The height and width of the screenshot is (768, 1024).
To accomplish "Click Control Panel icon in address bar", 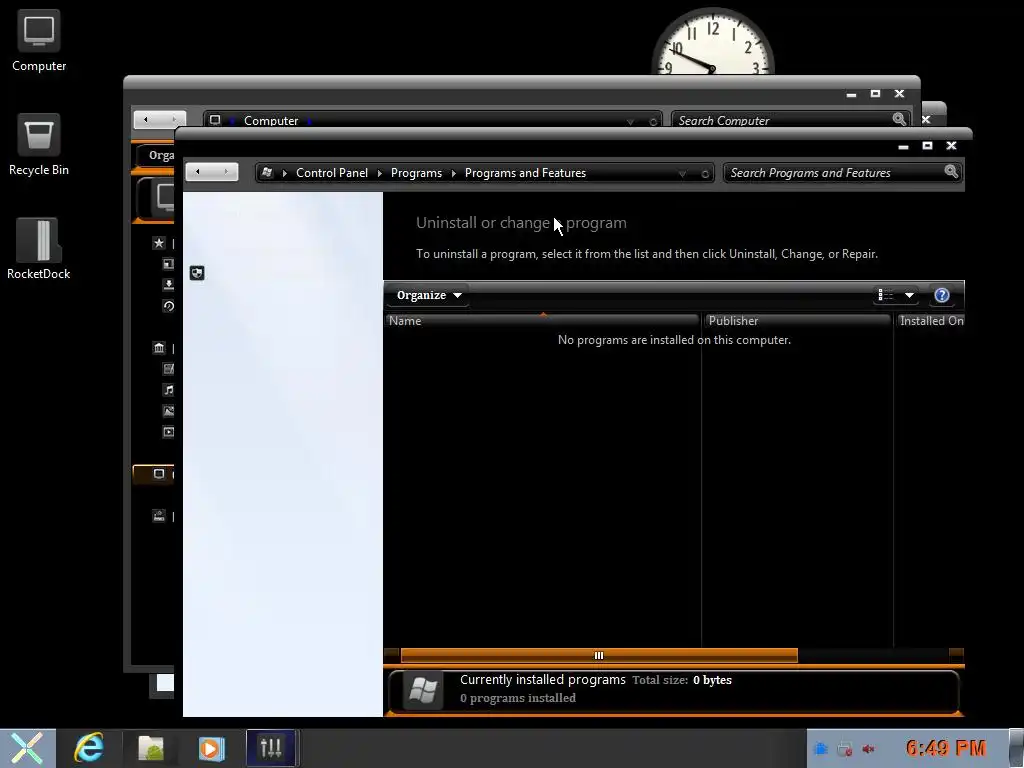I will tap(266, 172).
